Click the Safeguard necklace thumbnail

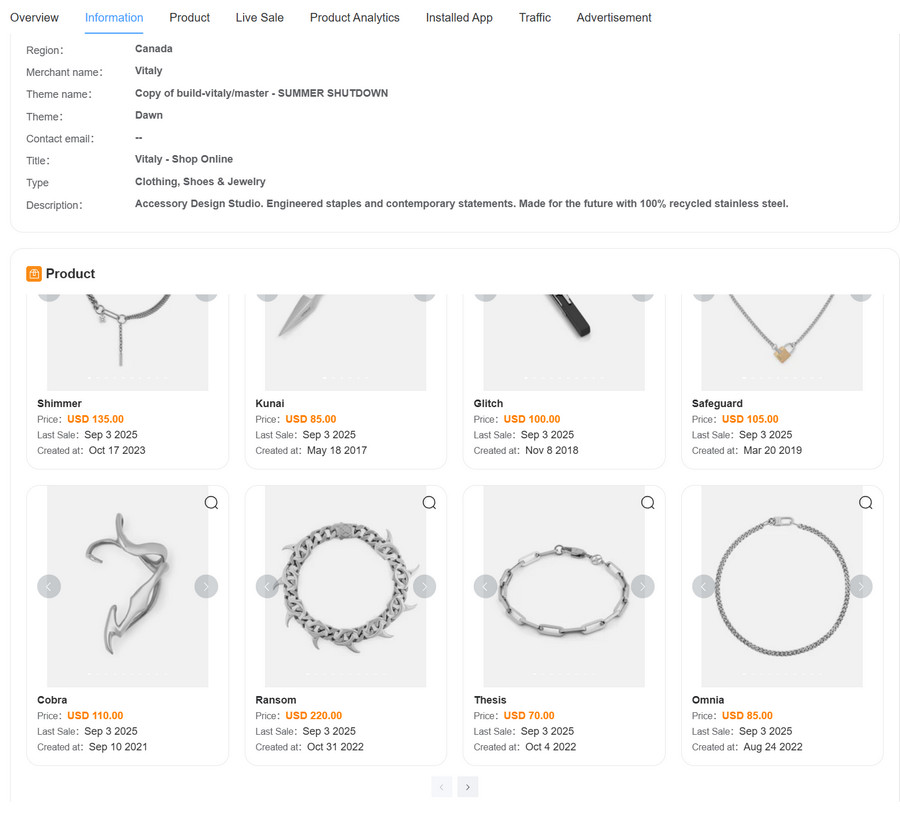pos(782,340)
